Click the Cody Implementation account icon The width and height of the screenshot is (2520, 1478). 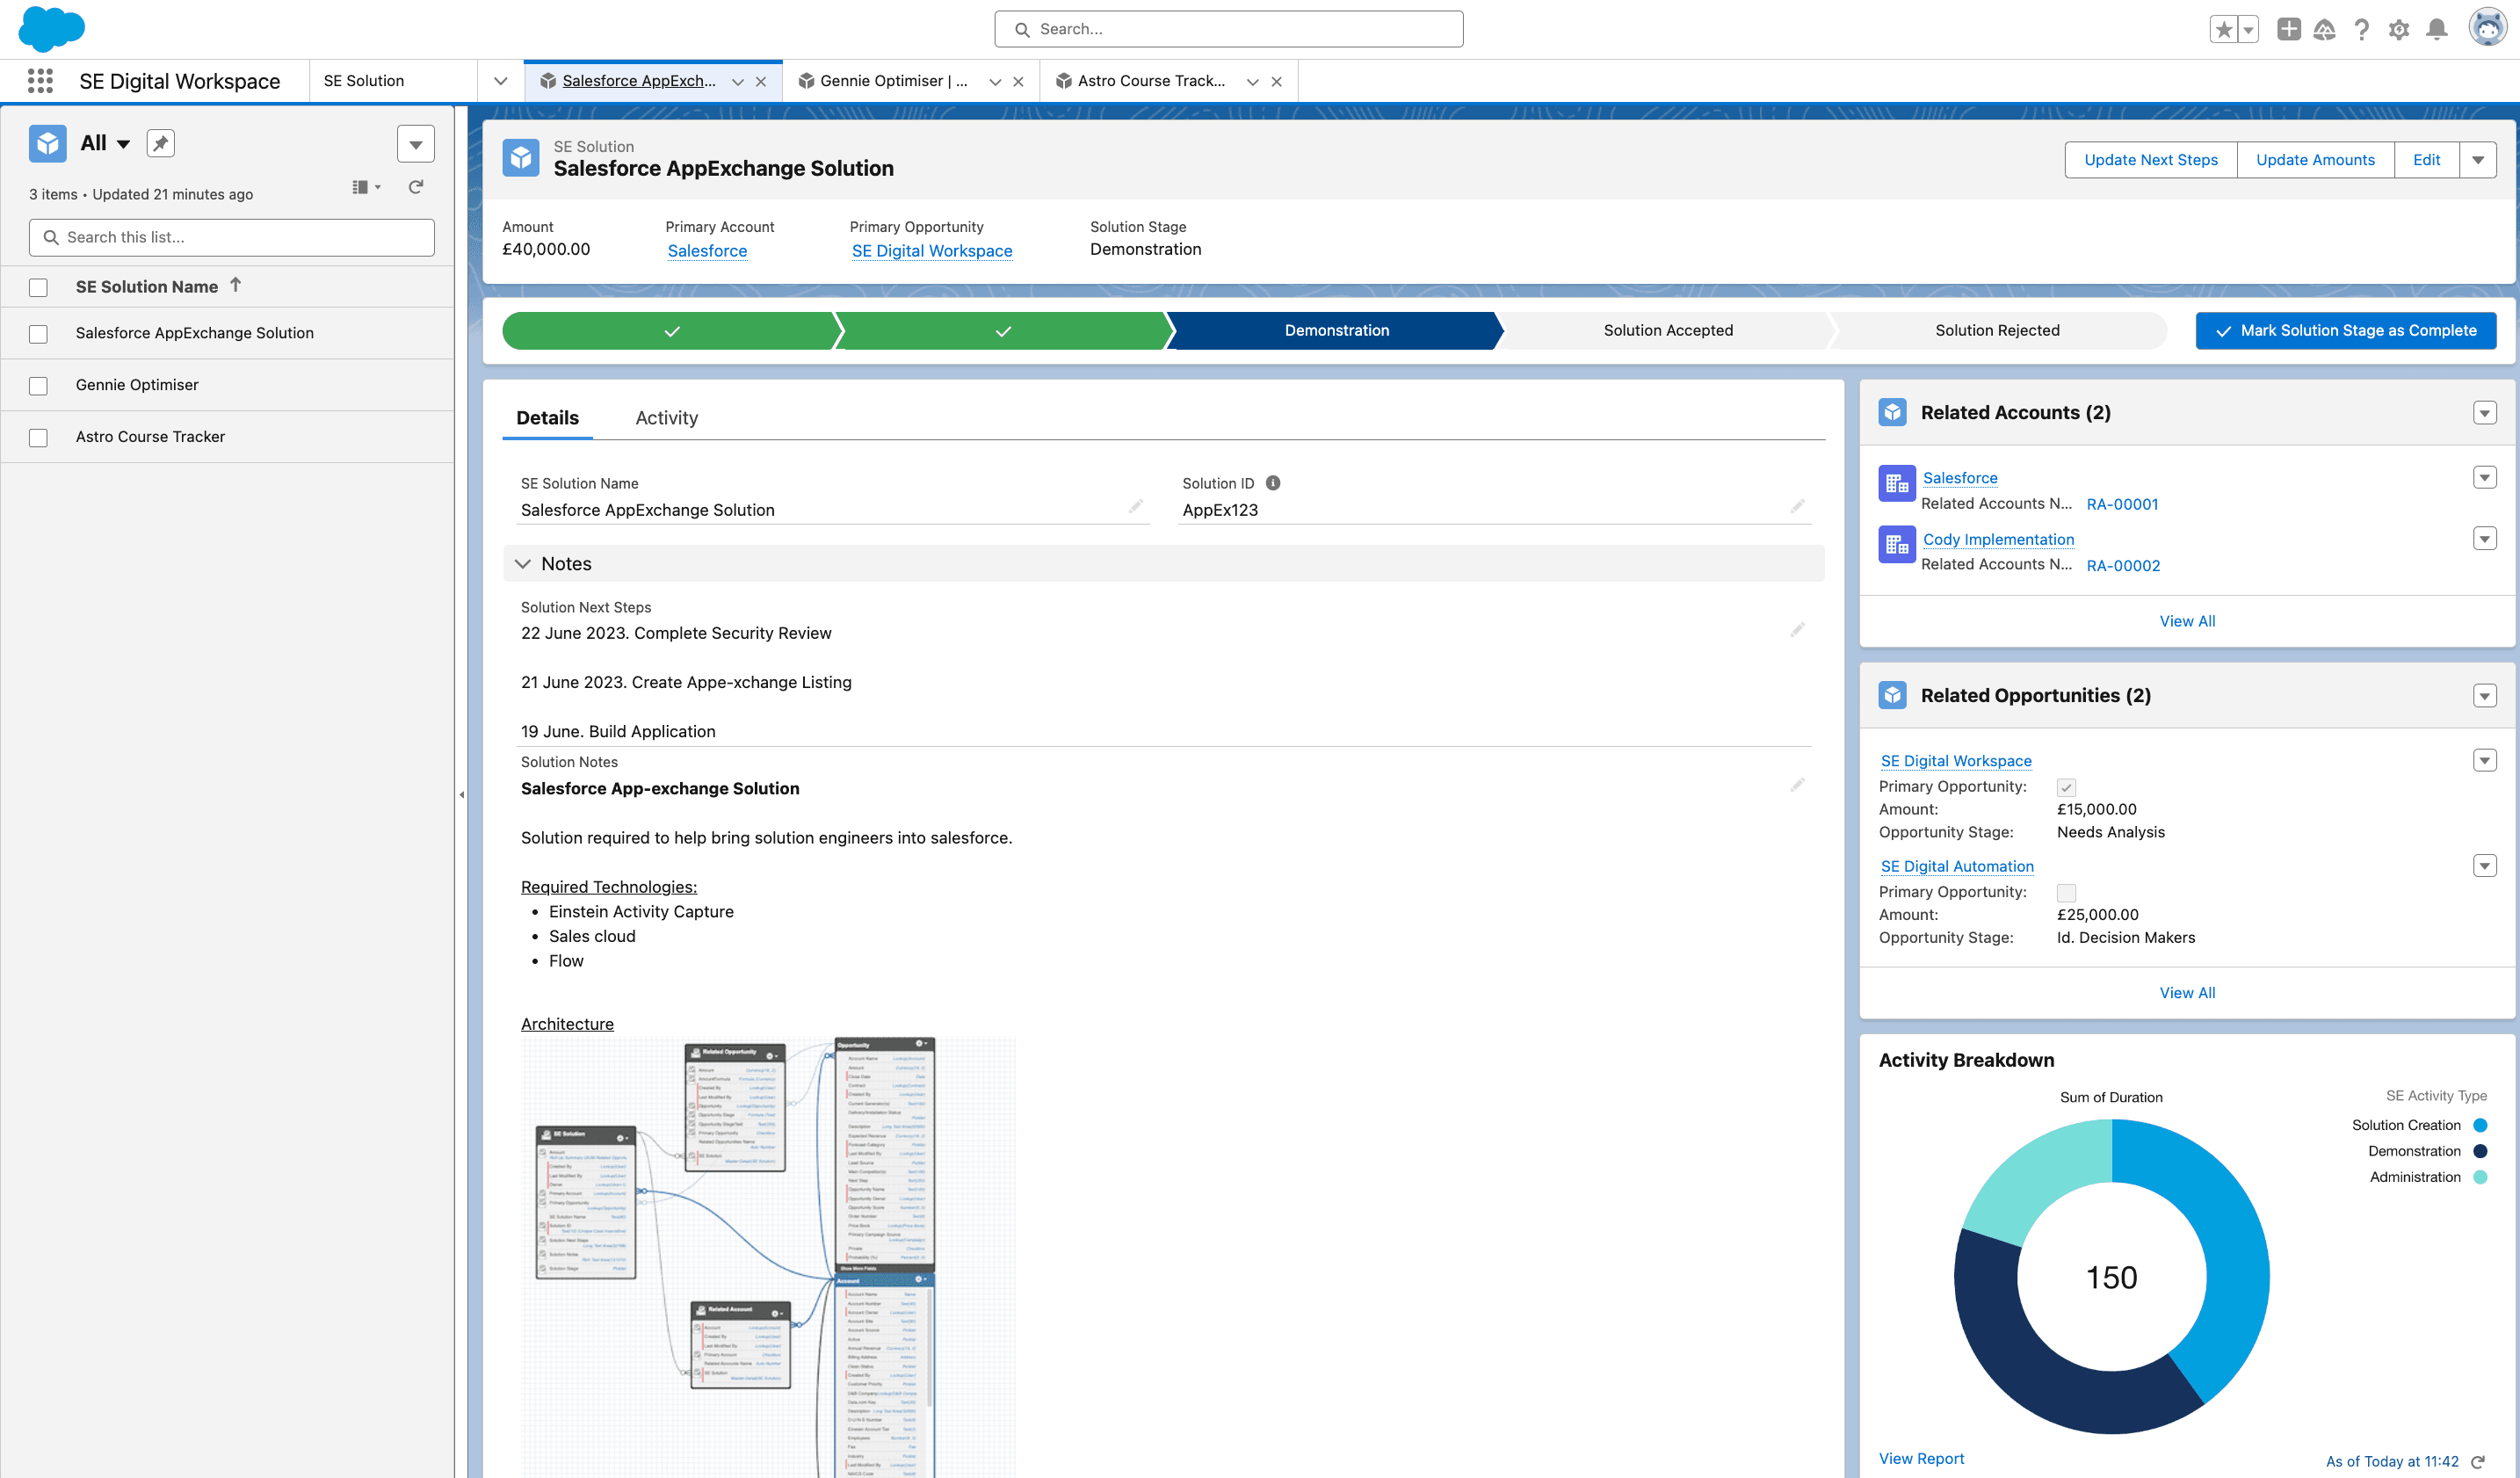tap(1896, 545)
